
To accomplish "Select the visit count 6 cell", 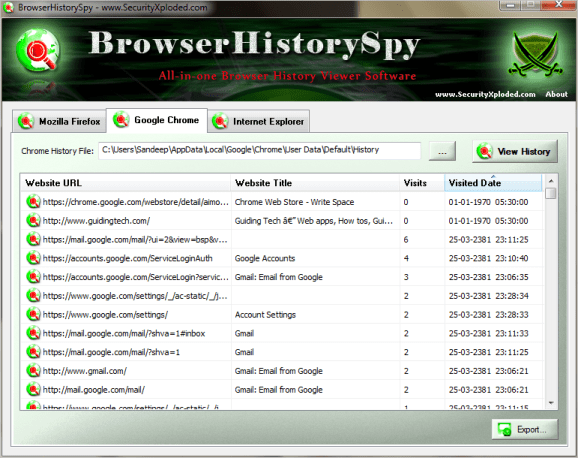I will 405,240.
